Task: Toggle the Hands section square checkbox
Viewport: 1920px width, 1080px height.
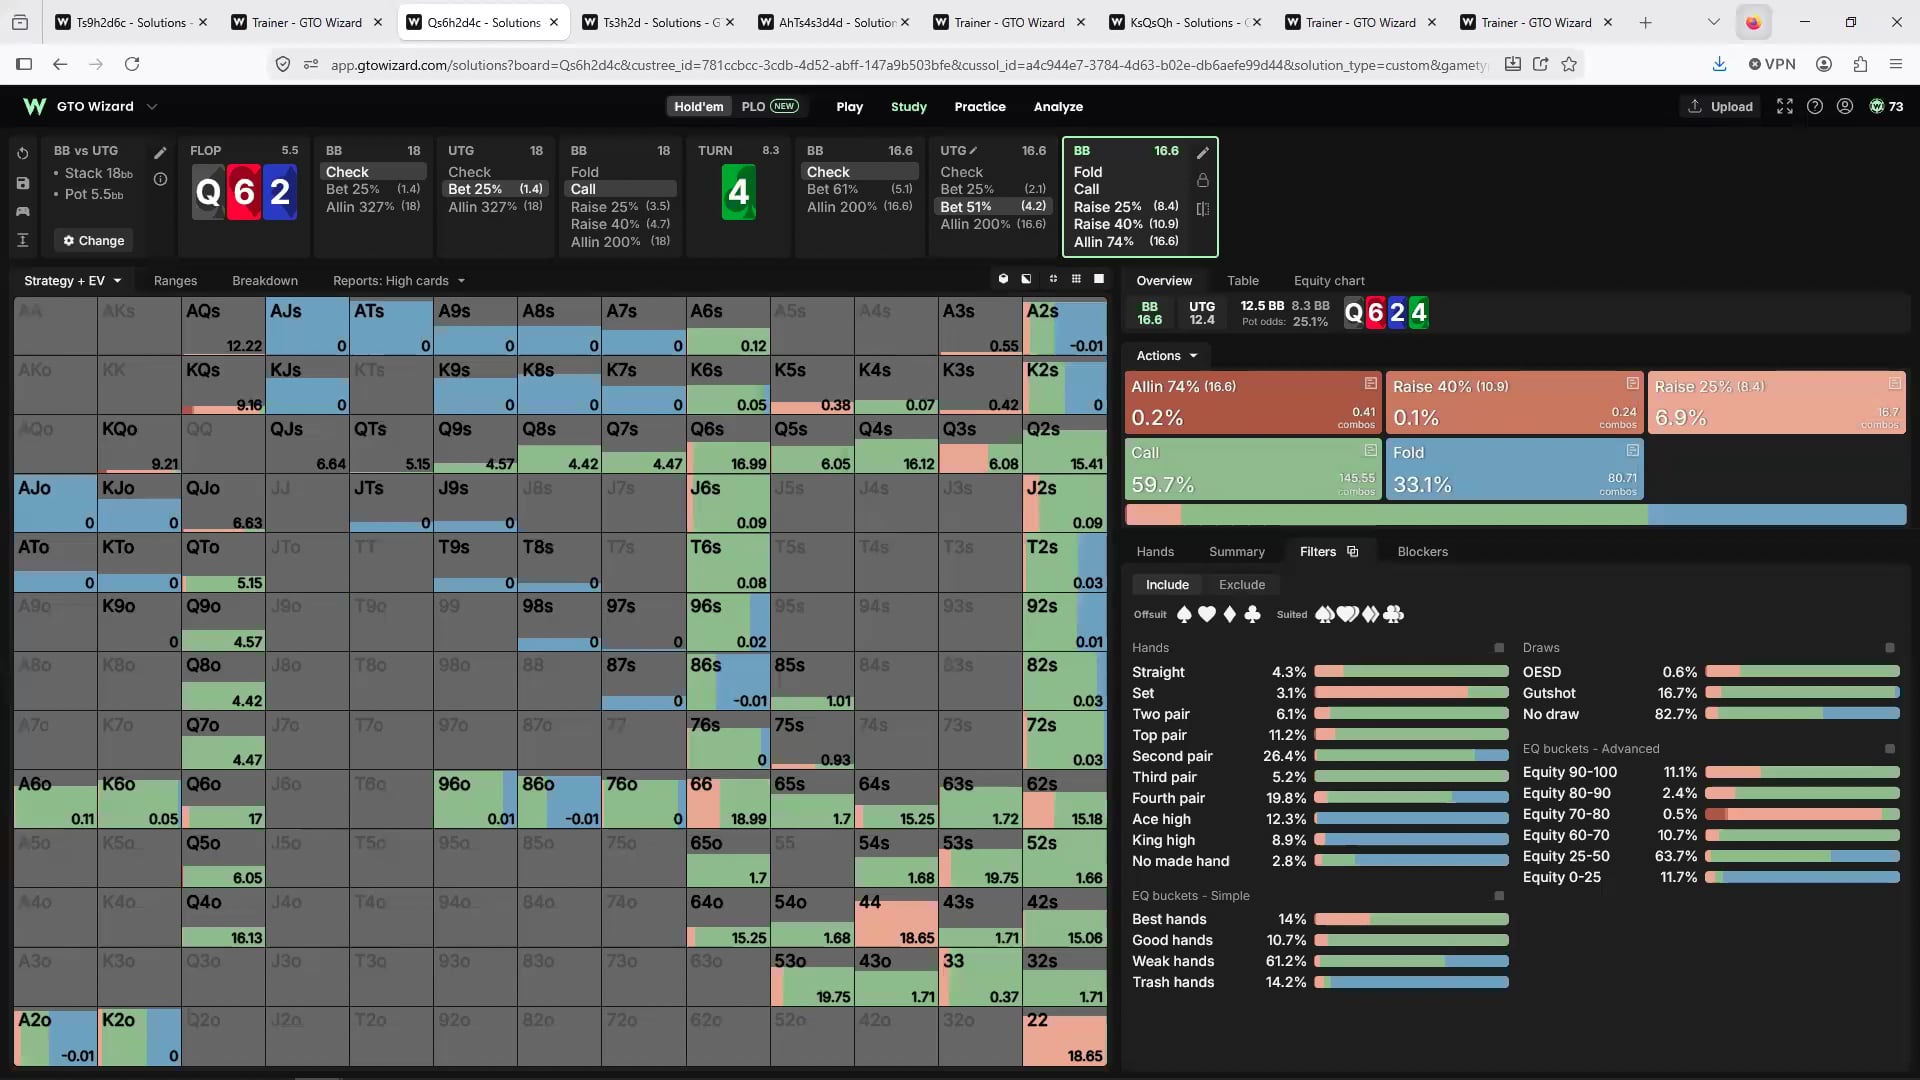Action: click(1498, 648)
